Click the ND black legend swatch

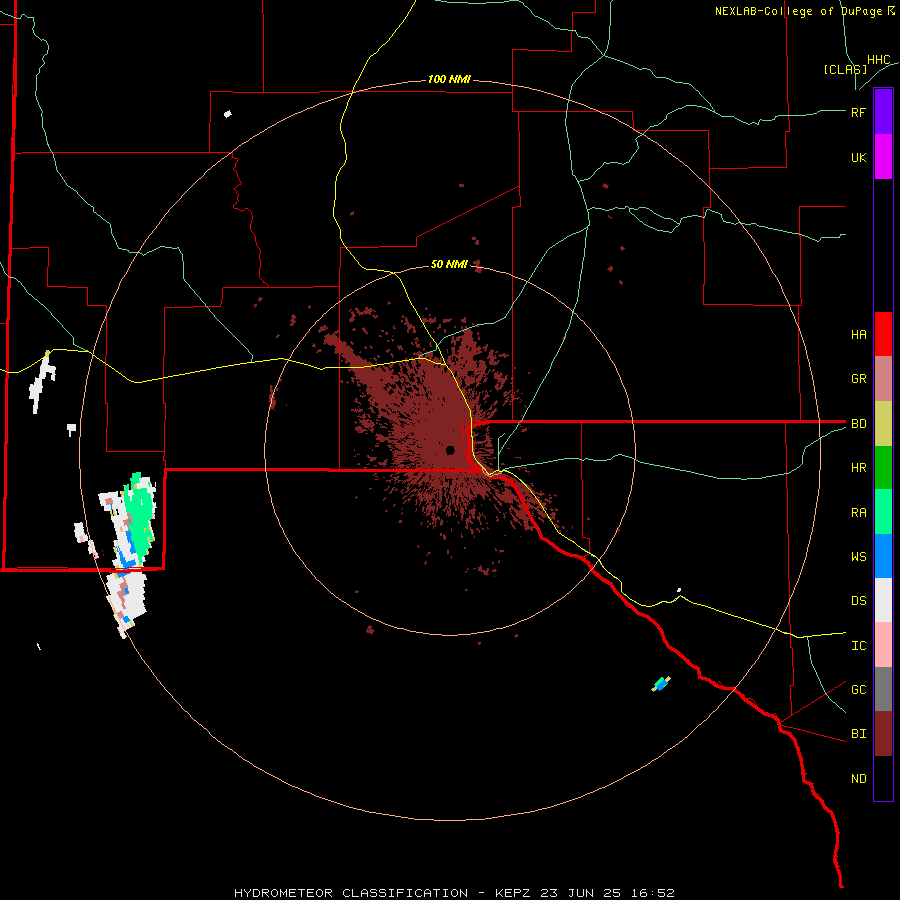pos(883,778)
